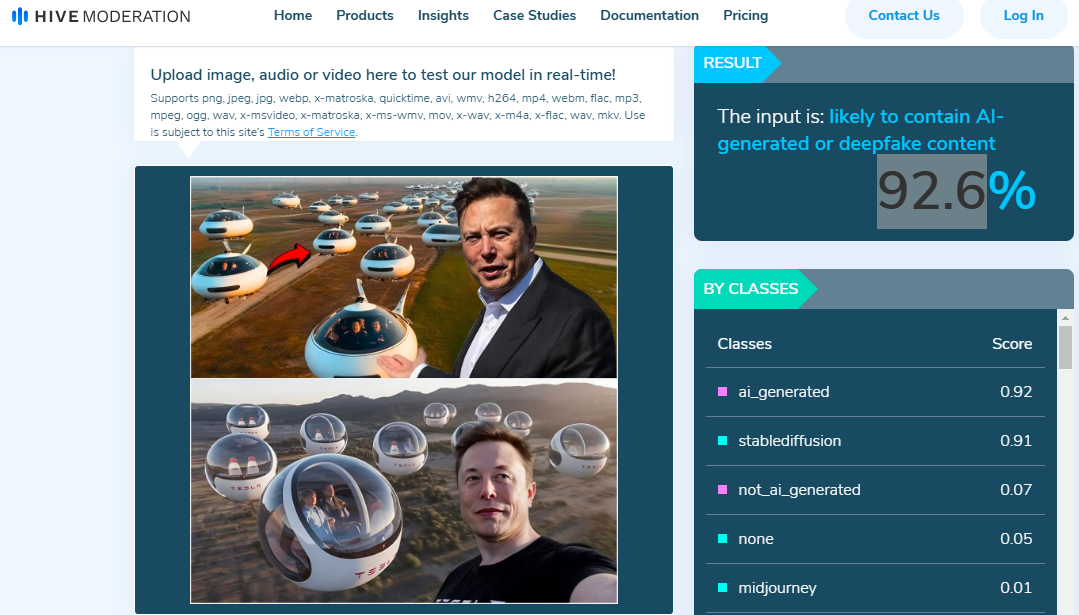Click the bottom image with glass pods
This screenshot has width=1079, height=615.
click(403, 490)
